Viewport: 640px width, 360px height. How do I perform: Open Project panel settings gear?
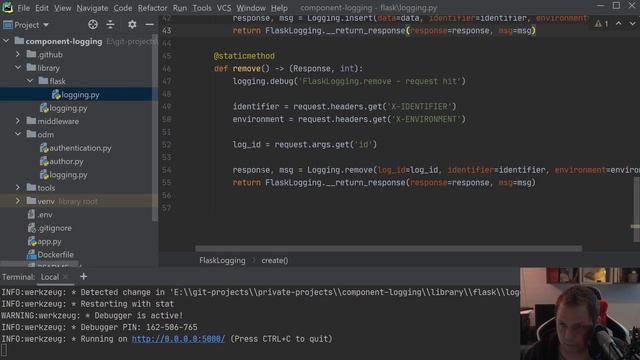pyautogui.click(x=132, y=24)
